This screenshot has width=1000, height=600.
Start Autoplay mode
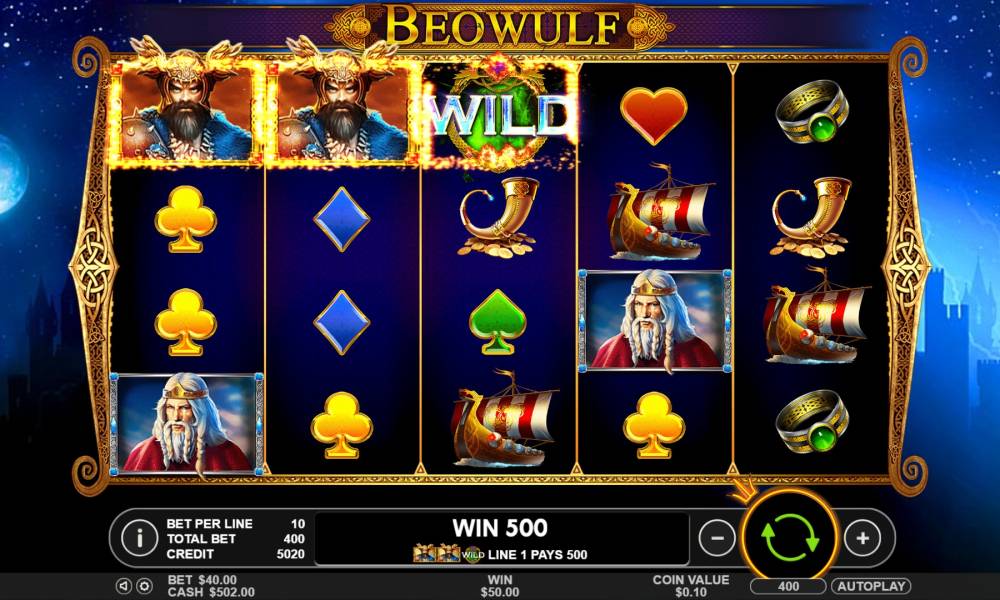[x=871, y=586]
